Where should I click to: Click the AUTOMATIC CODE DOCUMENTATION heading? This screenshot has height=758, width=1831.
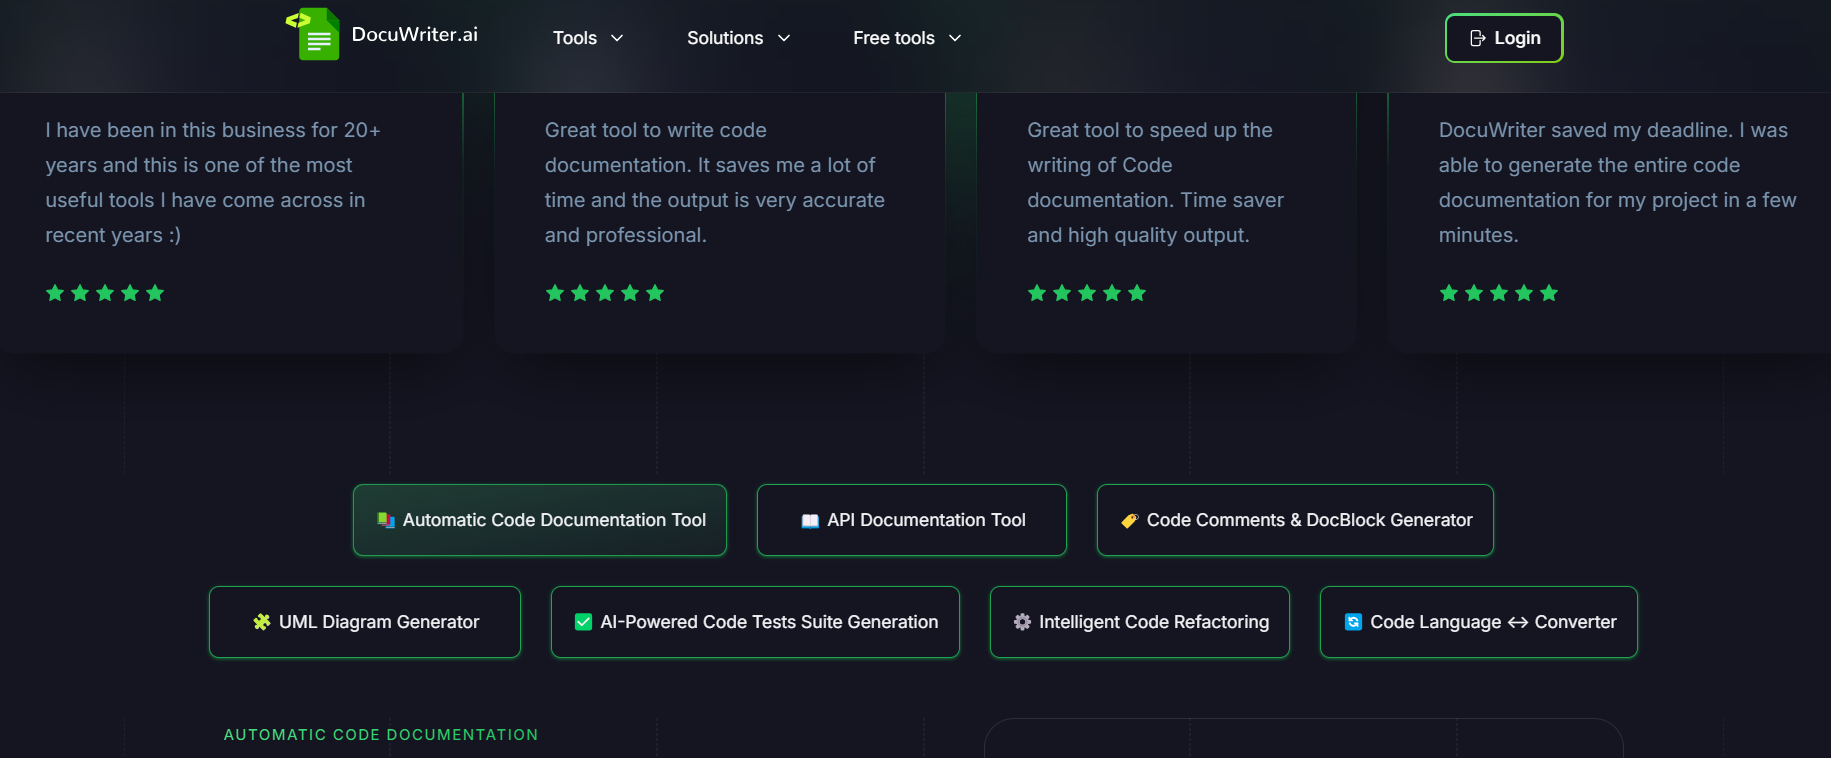tap(381, 735)
